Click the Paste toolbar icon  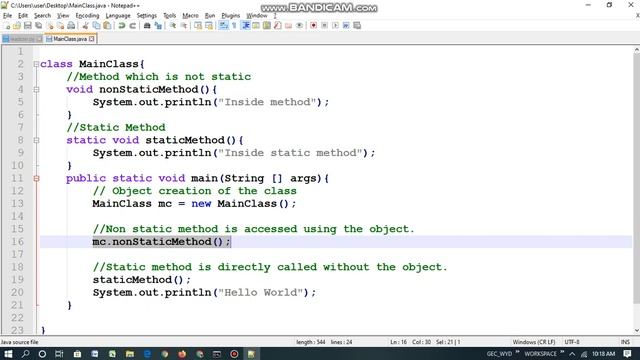tap(107, 26)
